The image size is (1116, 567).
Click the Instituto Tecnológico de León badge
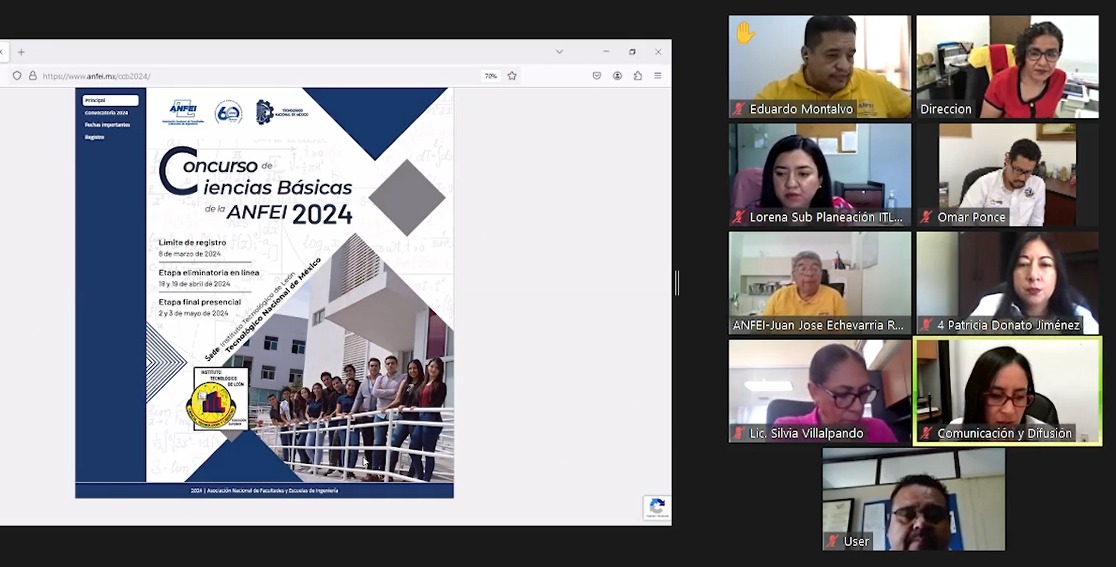221,398
